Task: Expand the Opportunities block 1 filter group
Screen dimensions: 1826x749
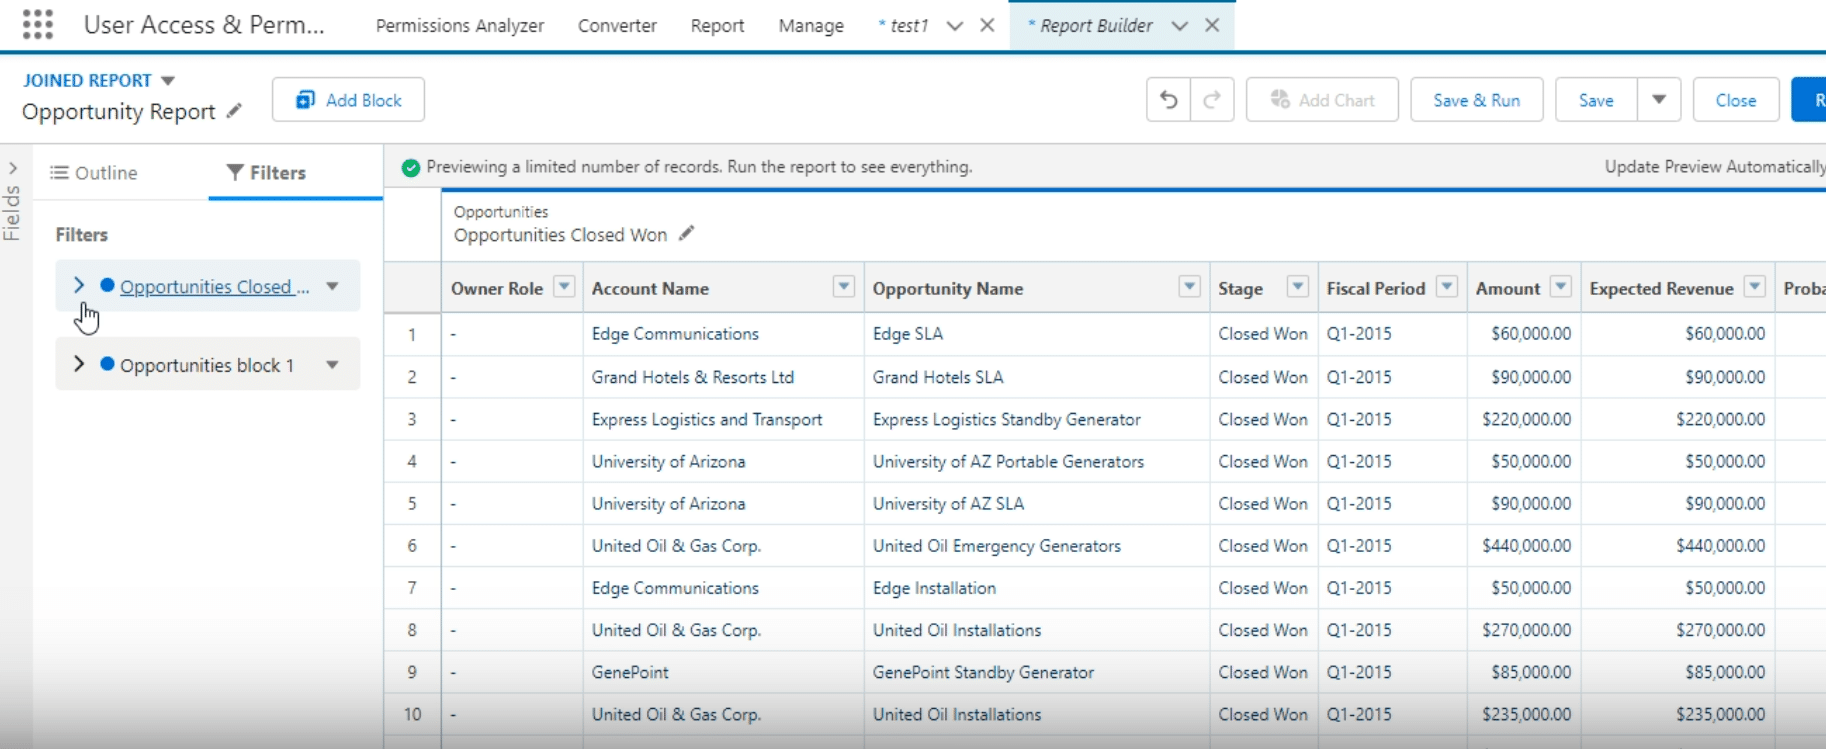Action: tap(79, 364)
